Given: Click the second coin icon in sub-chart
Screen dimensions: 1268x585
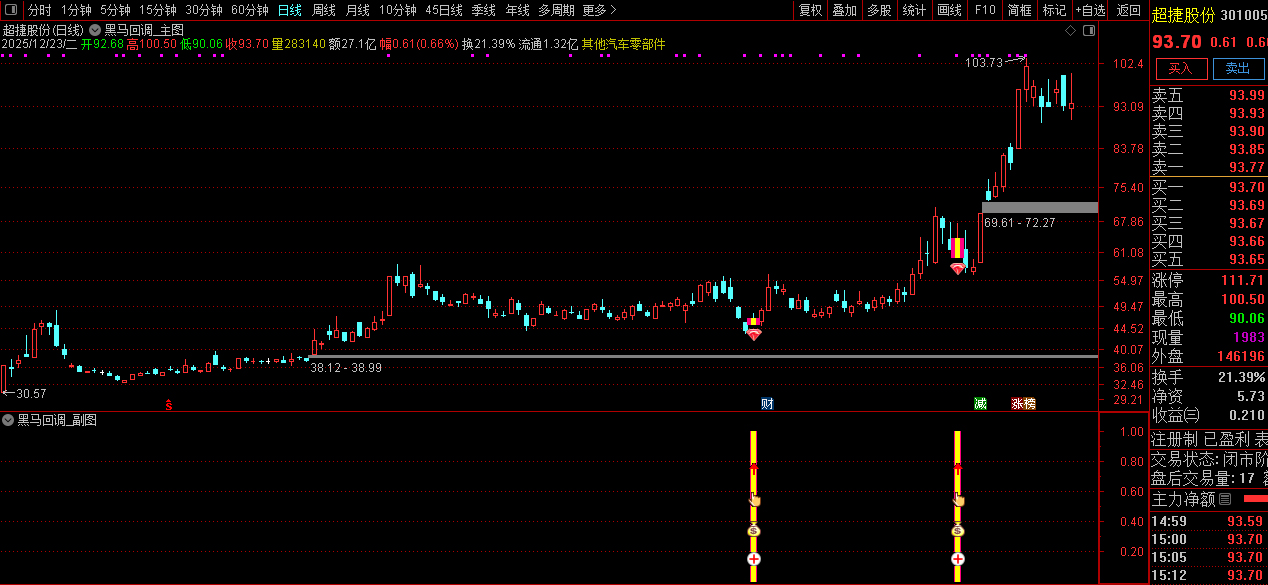Looking at the screenshot, I should pyautogui.click(x=957, y=530).
